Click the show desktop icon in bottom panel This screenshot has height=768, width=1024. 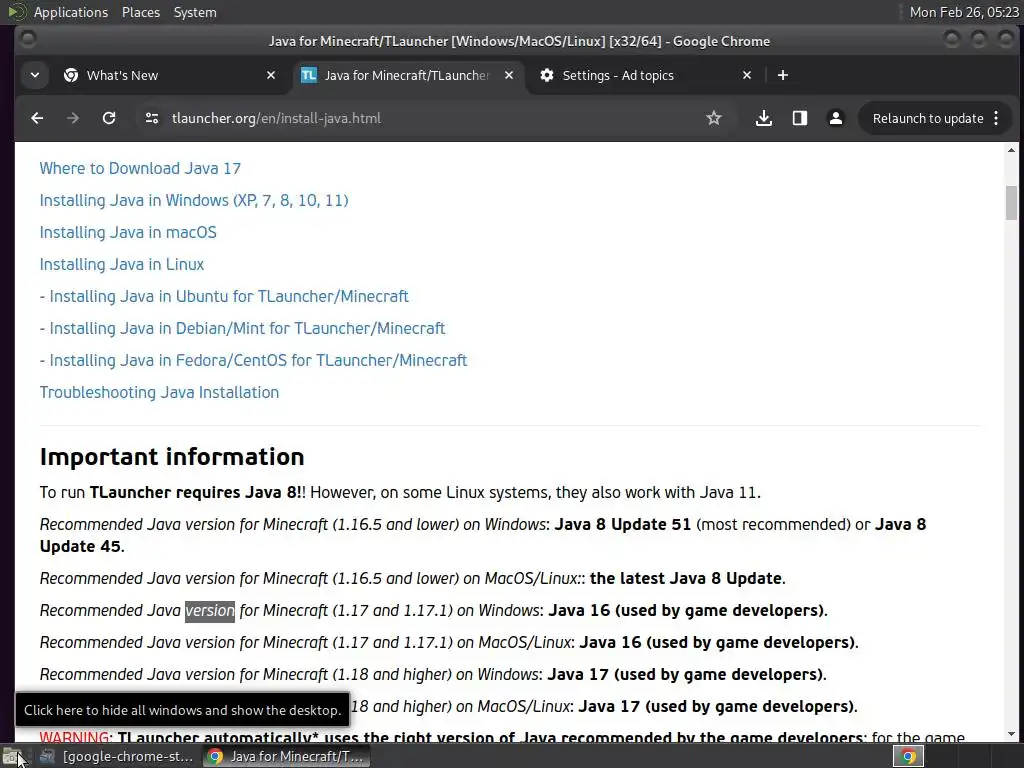pos(12,757)
